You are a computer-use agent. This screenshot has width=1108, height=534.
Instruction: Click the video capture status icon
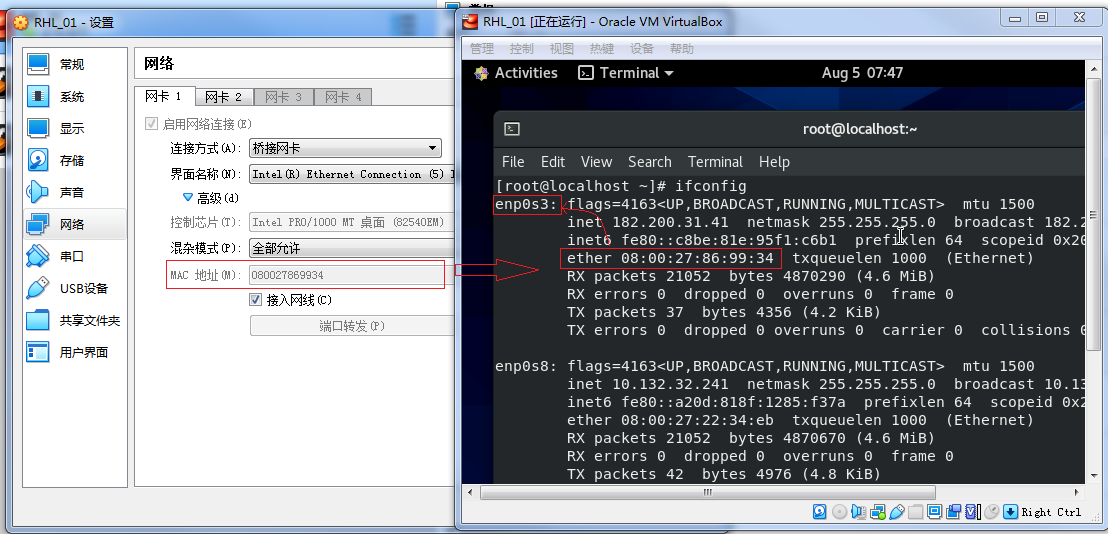click(953, 511)
